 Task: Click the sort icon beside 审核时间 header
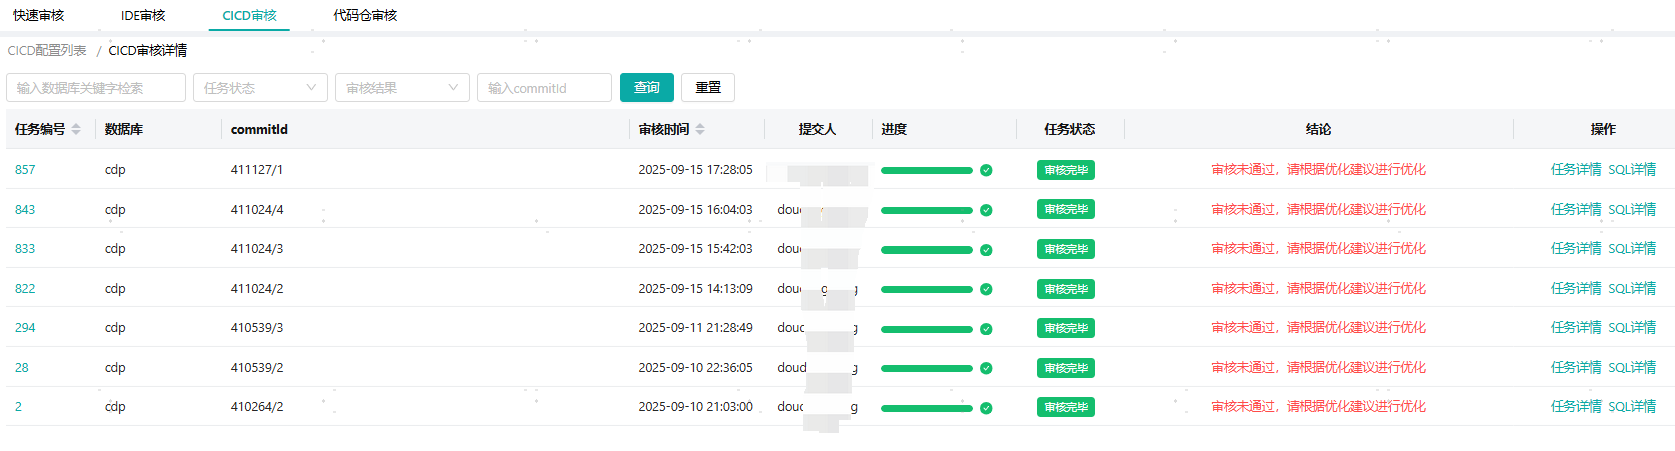pyautogui.click(x=700, y=129)
